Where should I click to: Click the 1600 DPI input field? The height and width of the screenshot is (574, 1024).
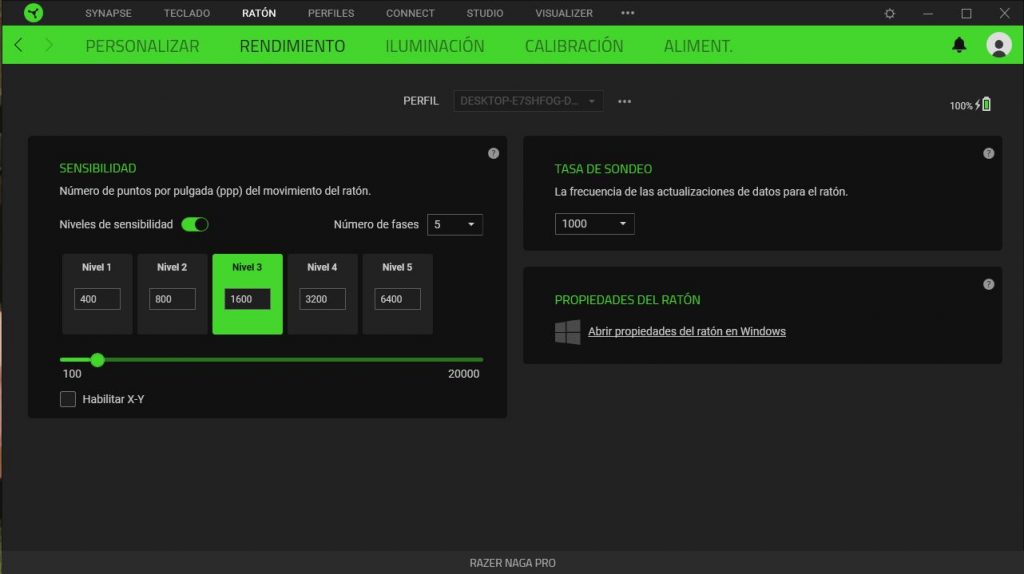coord(248,299)
